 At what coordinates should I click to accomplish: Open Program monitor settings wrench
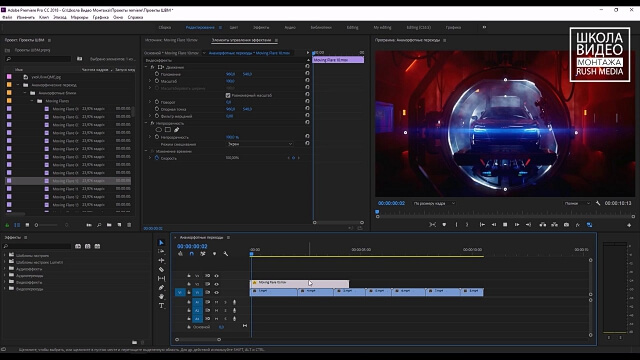(x=598, y=203)
